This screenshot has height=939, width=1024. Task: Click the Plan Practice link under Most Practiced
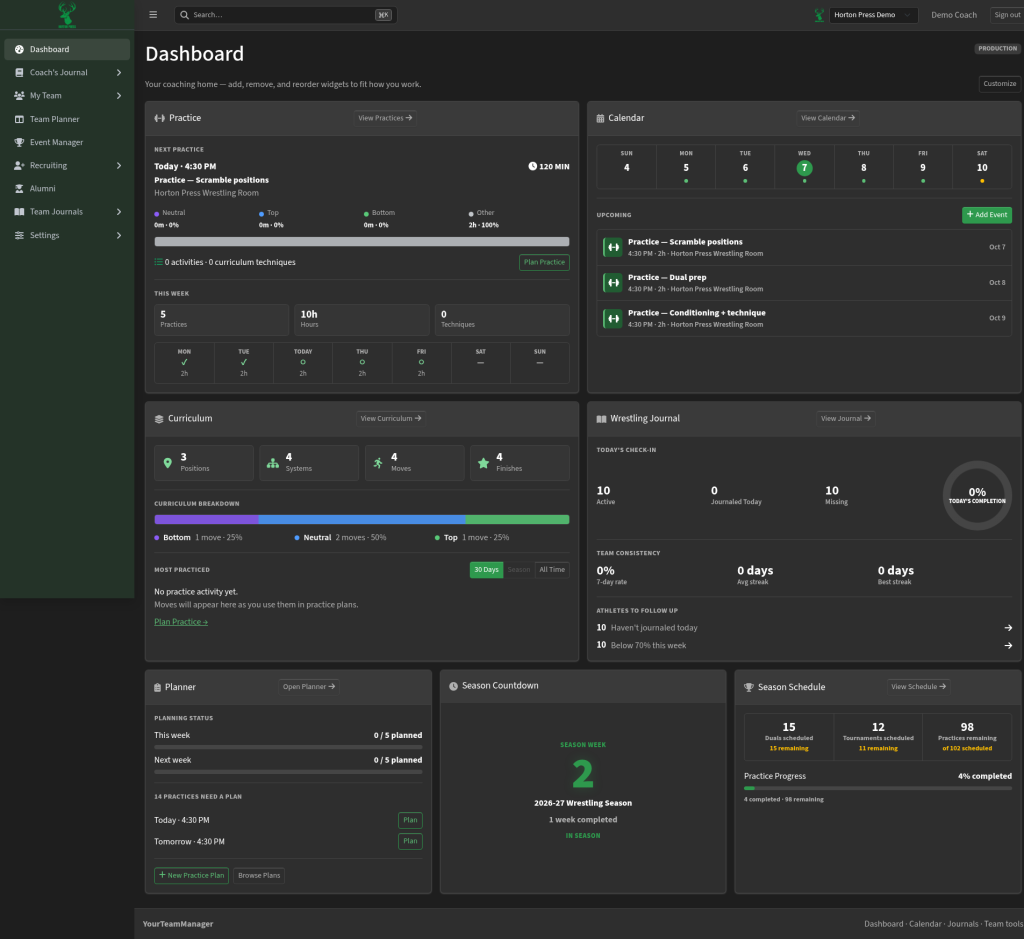[x=181, y=622]
